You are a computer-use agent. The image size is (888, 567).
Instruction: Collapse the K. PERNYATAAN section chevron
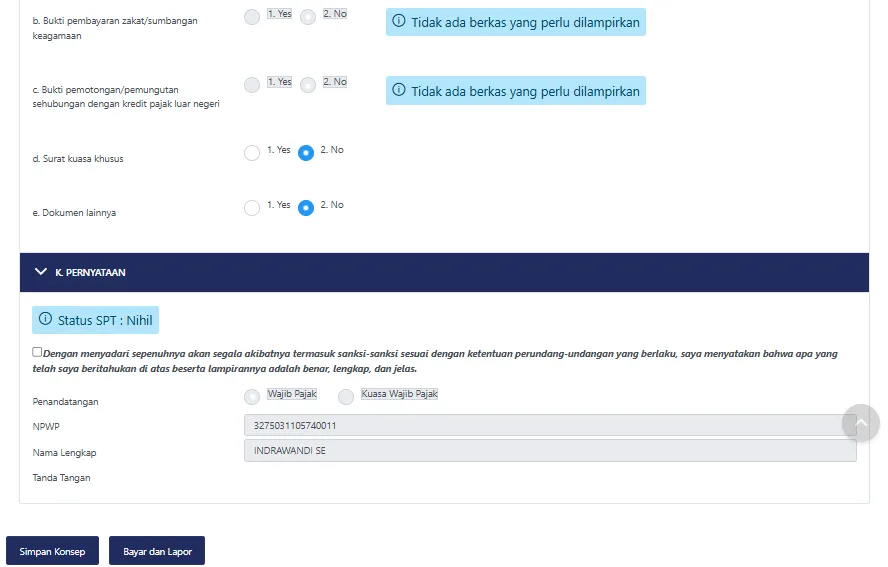(x=41, y=272)
